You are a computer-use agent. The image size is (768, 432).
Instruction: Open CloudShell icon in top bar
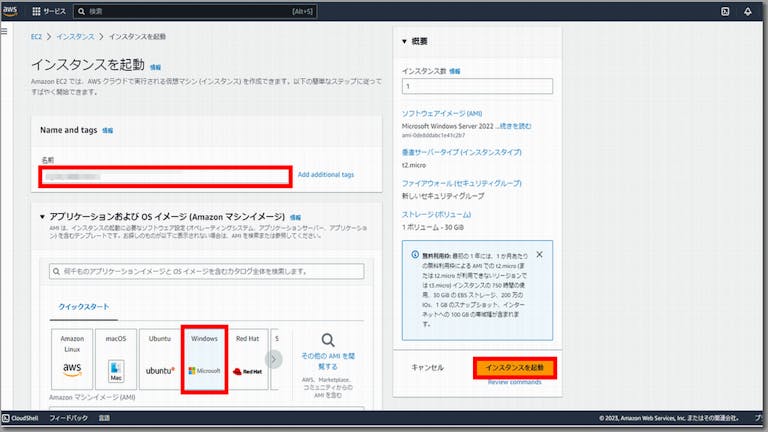[725, 12]
